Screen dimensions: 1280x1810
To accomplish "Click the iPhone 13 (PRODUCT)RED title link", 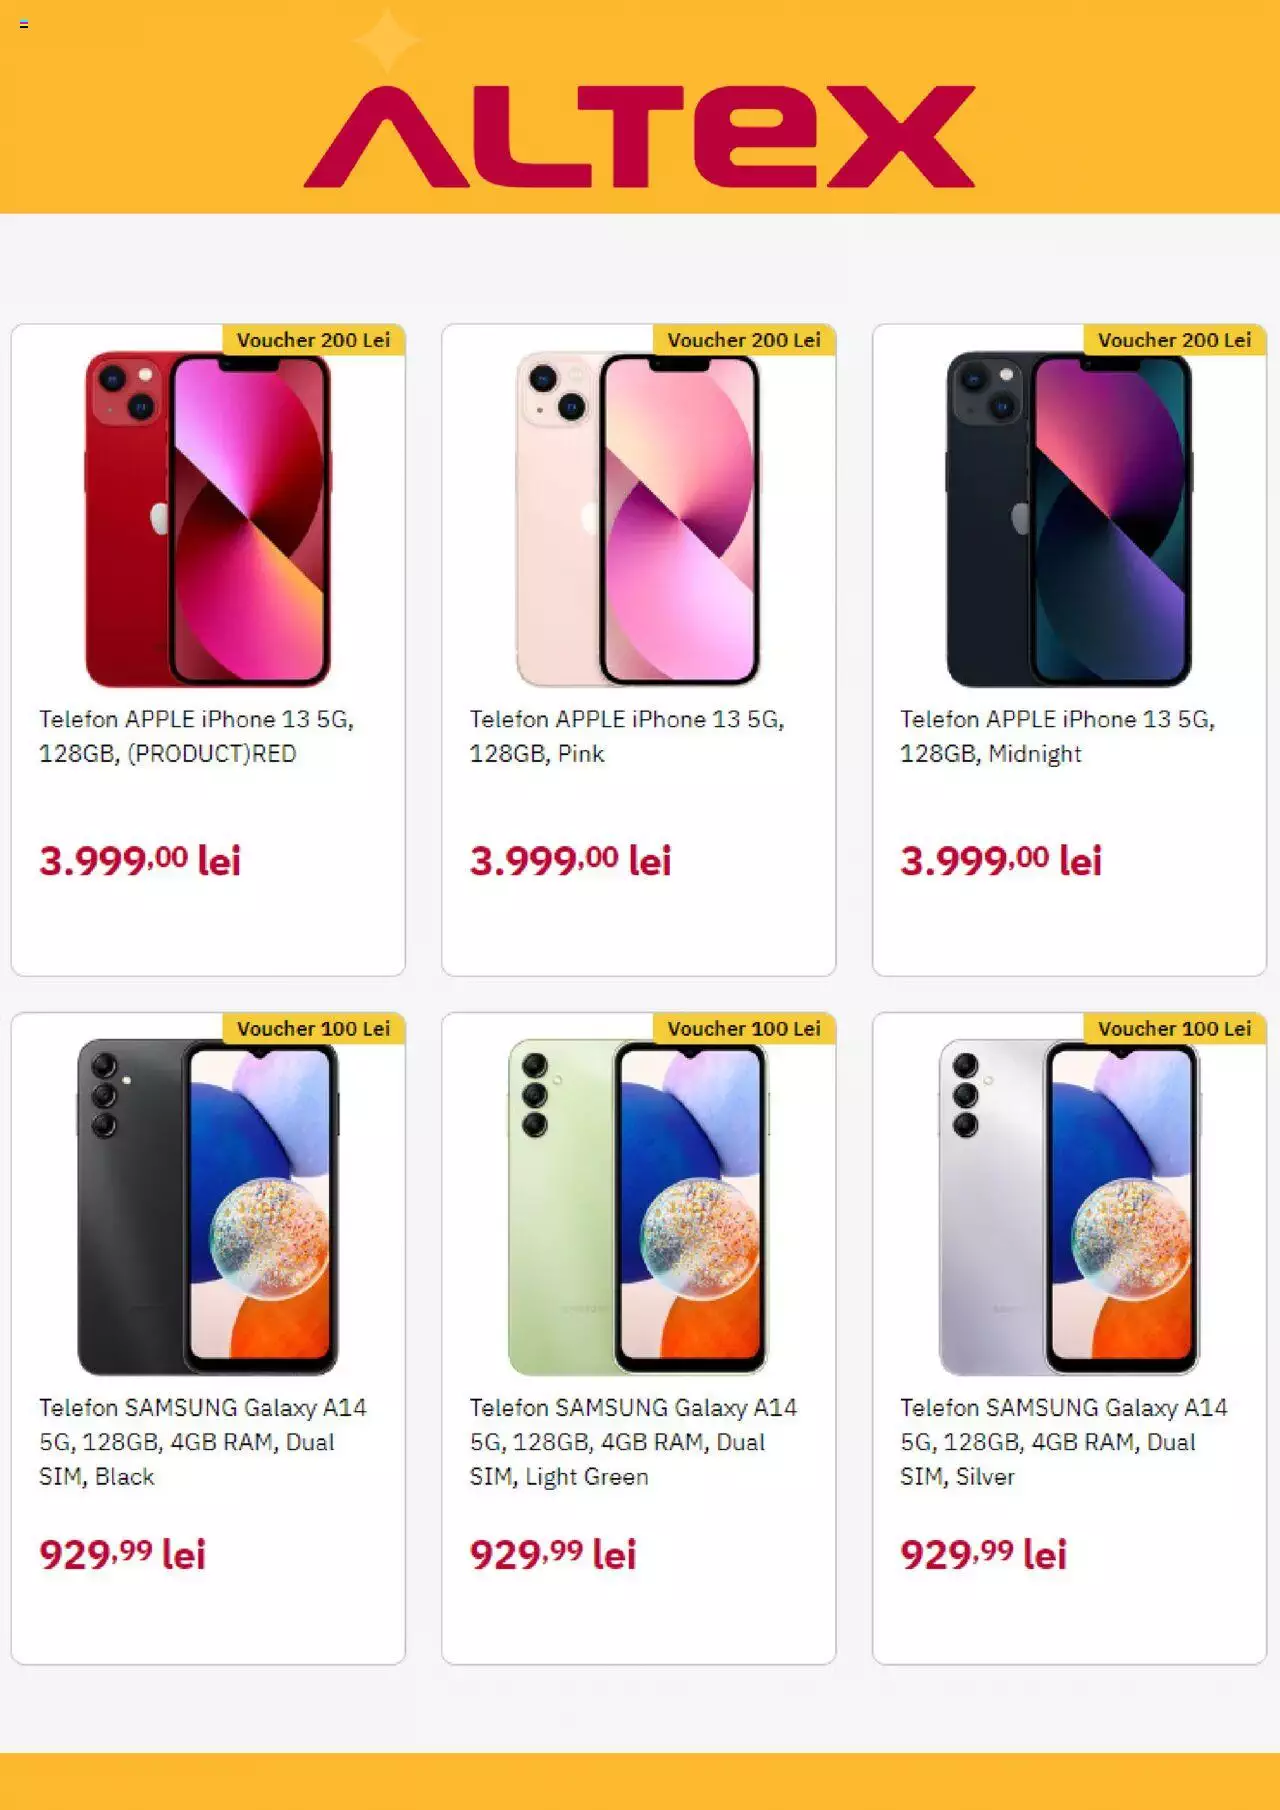I will (x=196, y=736).
